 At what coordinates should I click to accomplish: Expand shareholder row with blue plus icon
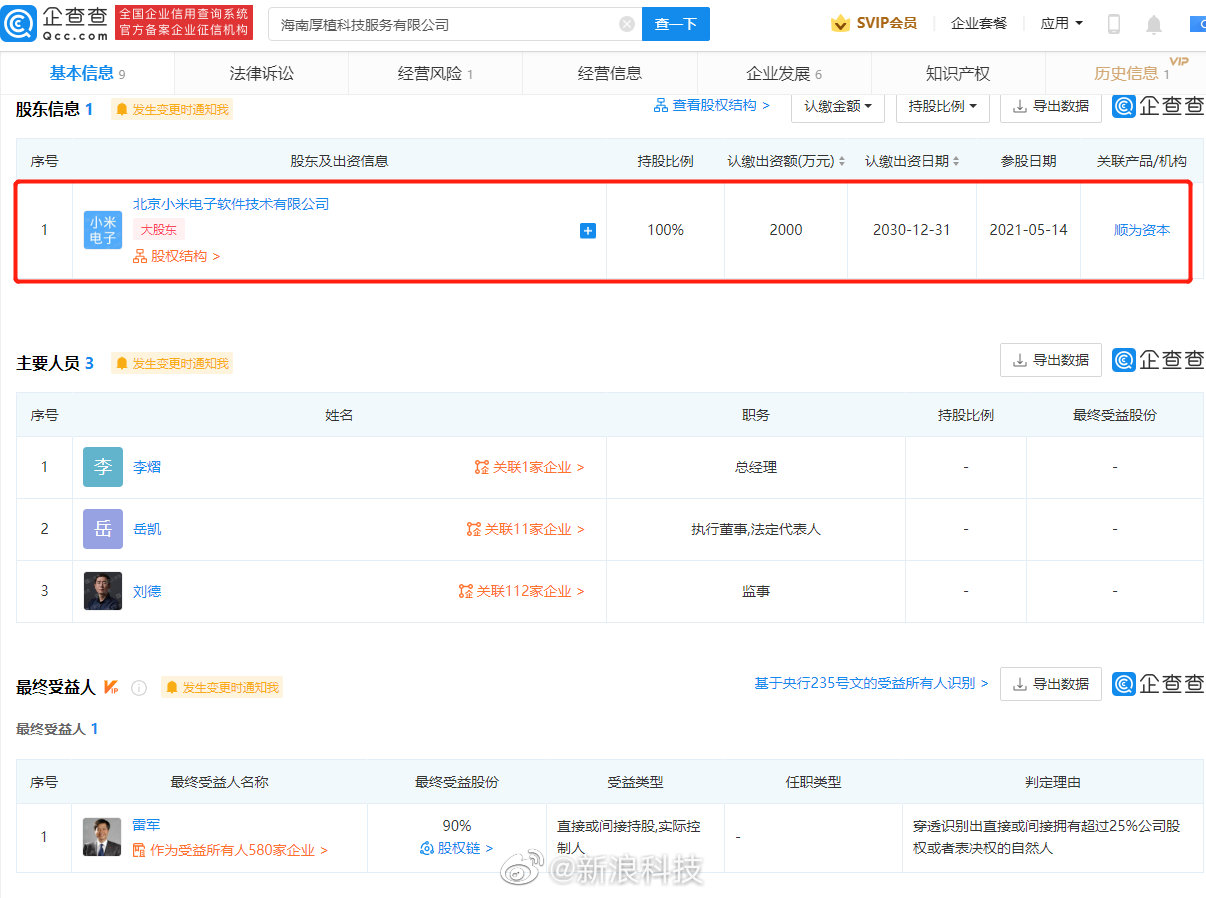coord(588,231)
